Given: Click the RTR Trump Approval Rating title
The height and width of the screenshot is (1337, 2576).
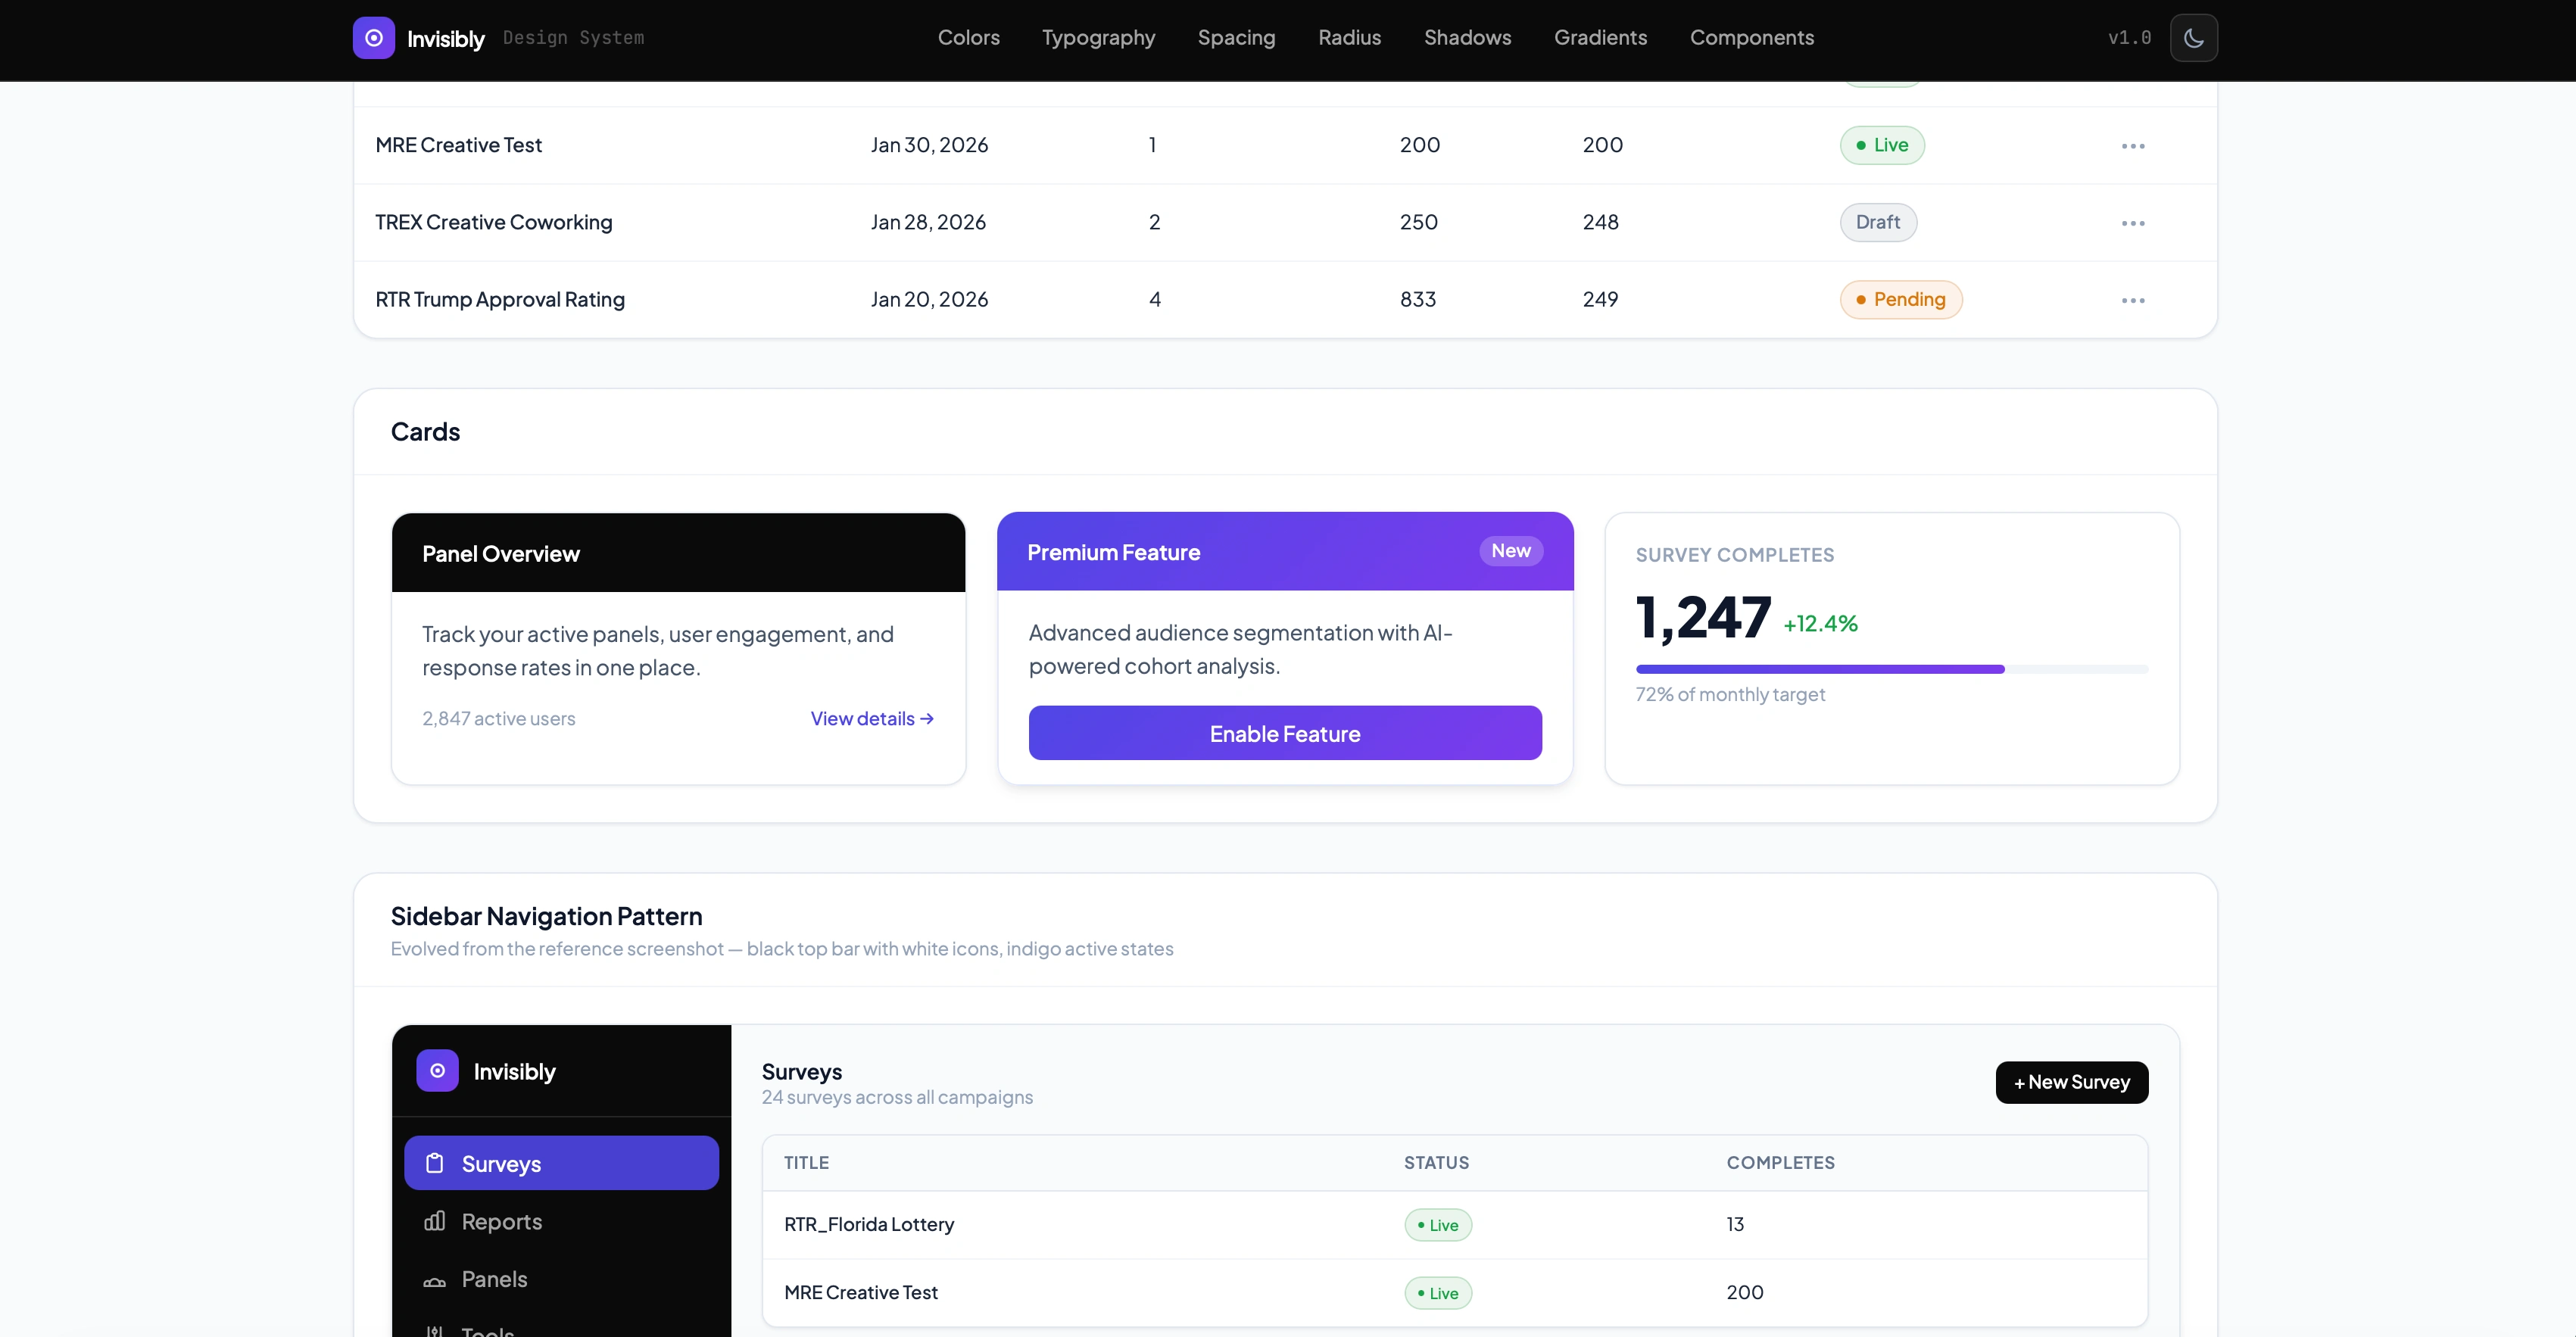Looking at the screenshot, I should pos(499,299).
